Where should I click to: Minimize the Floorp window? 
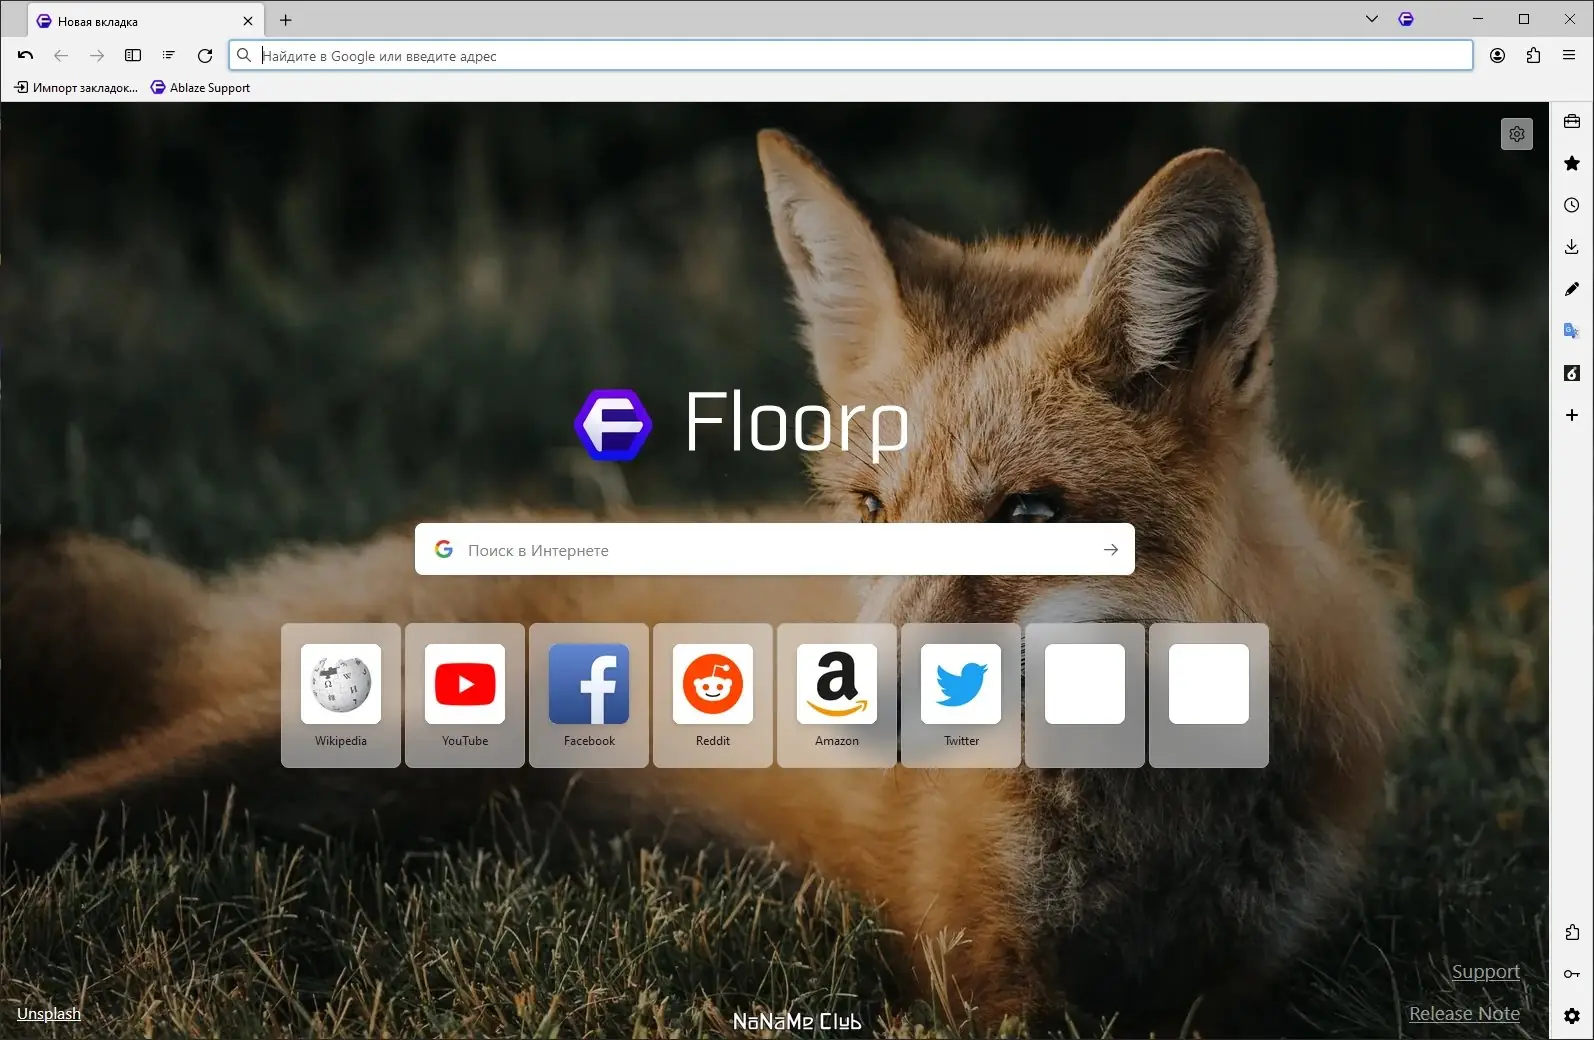(1478, 19)
